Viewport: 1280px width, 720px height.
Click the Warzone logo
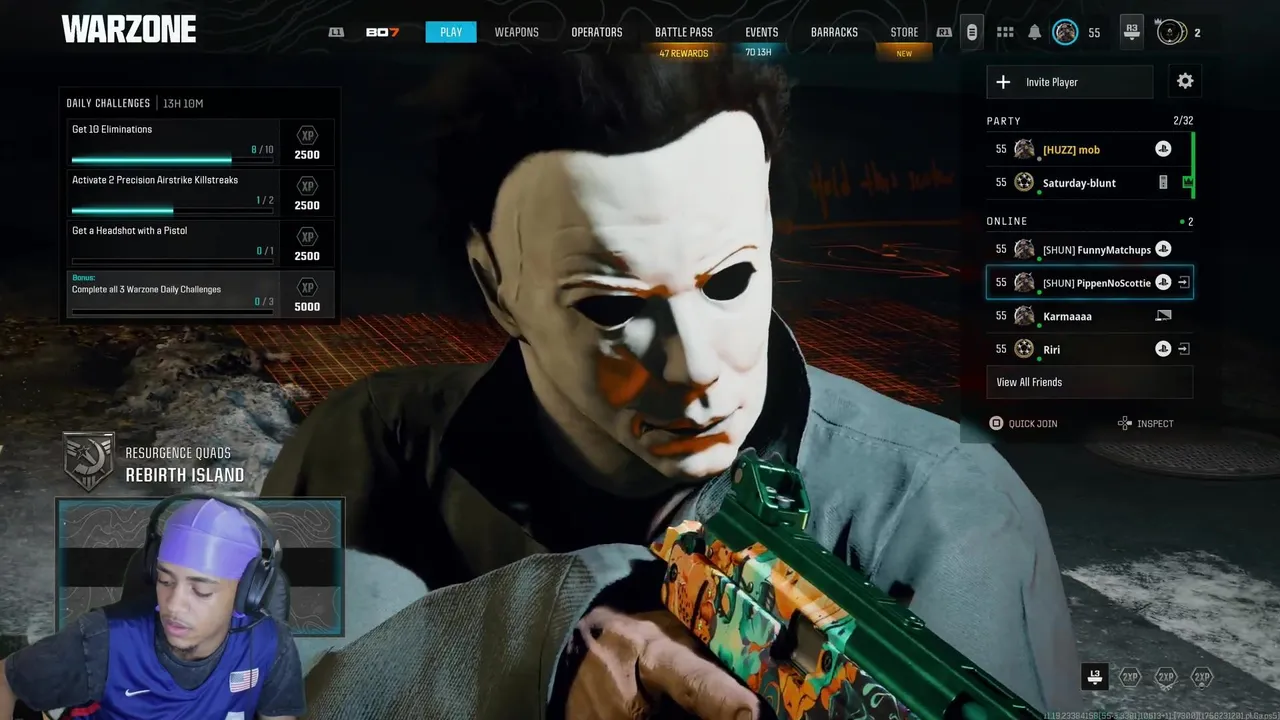click(x=129, y=30)
